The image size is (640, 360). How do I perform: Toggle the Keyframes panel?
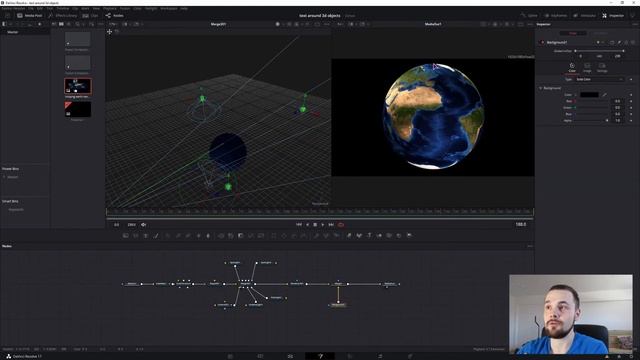[556, 16]
